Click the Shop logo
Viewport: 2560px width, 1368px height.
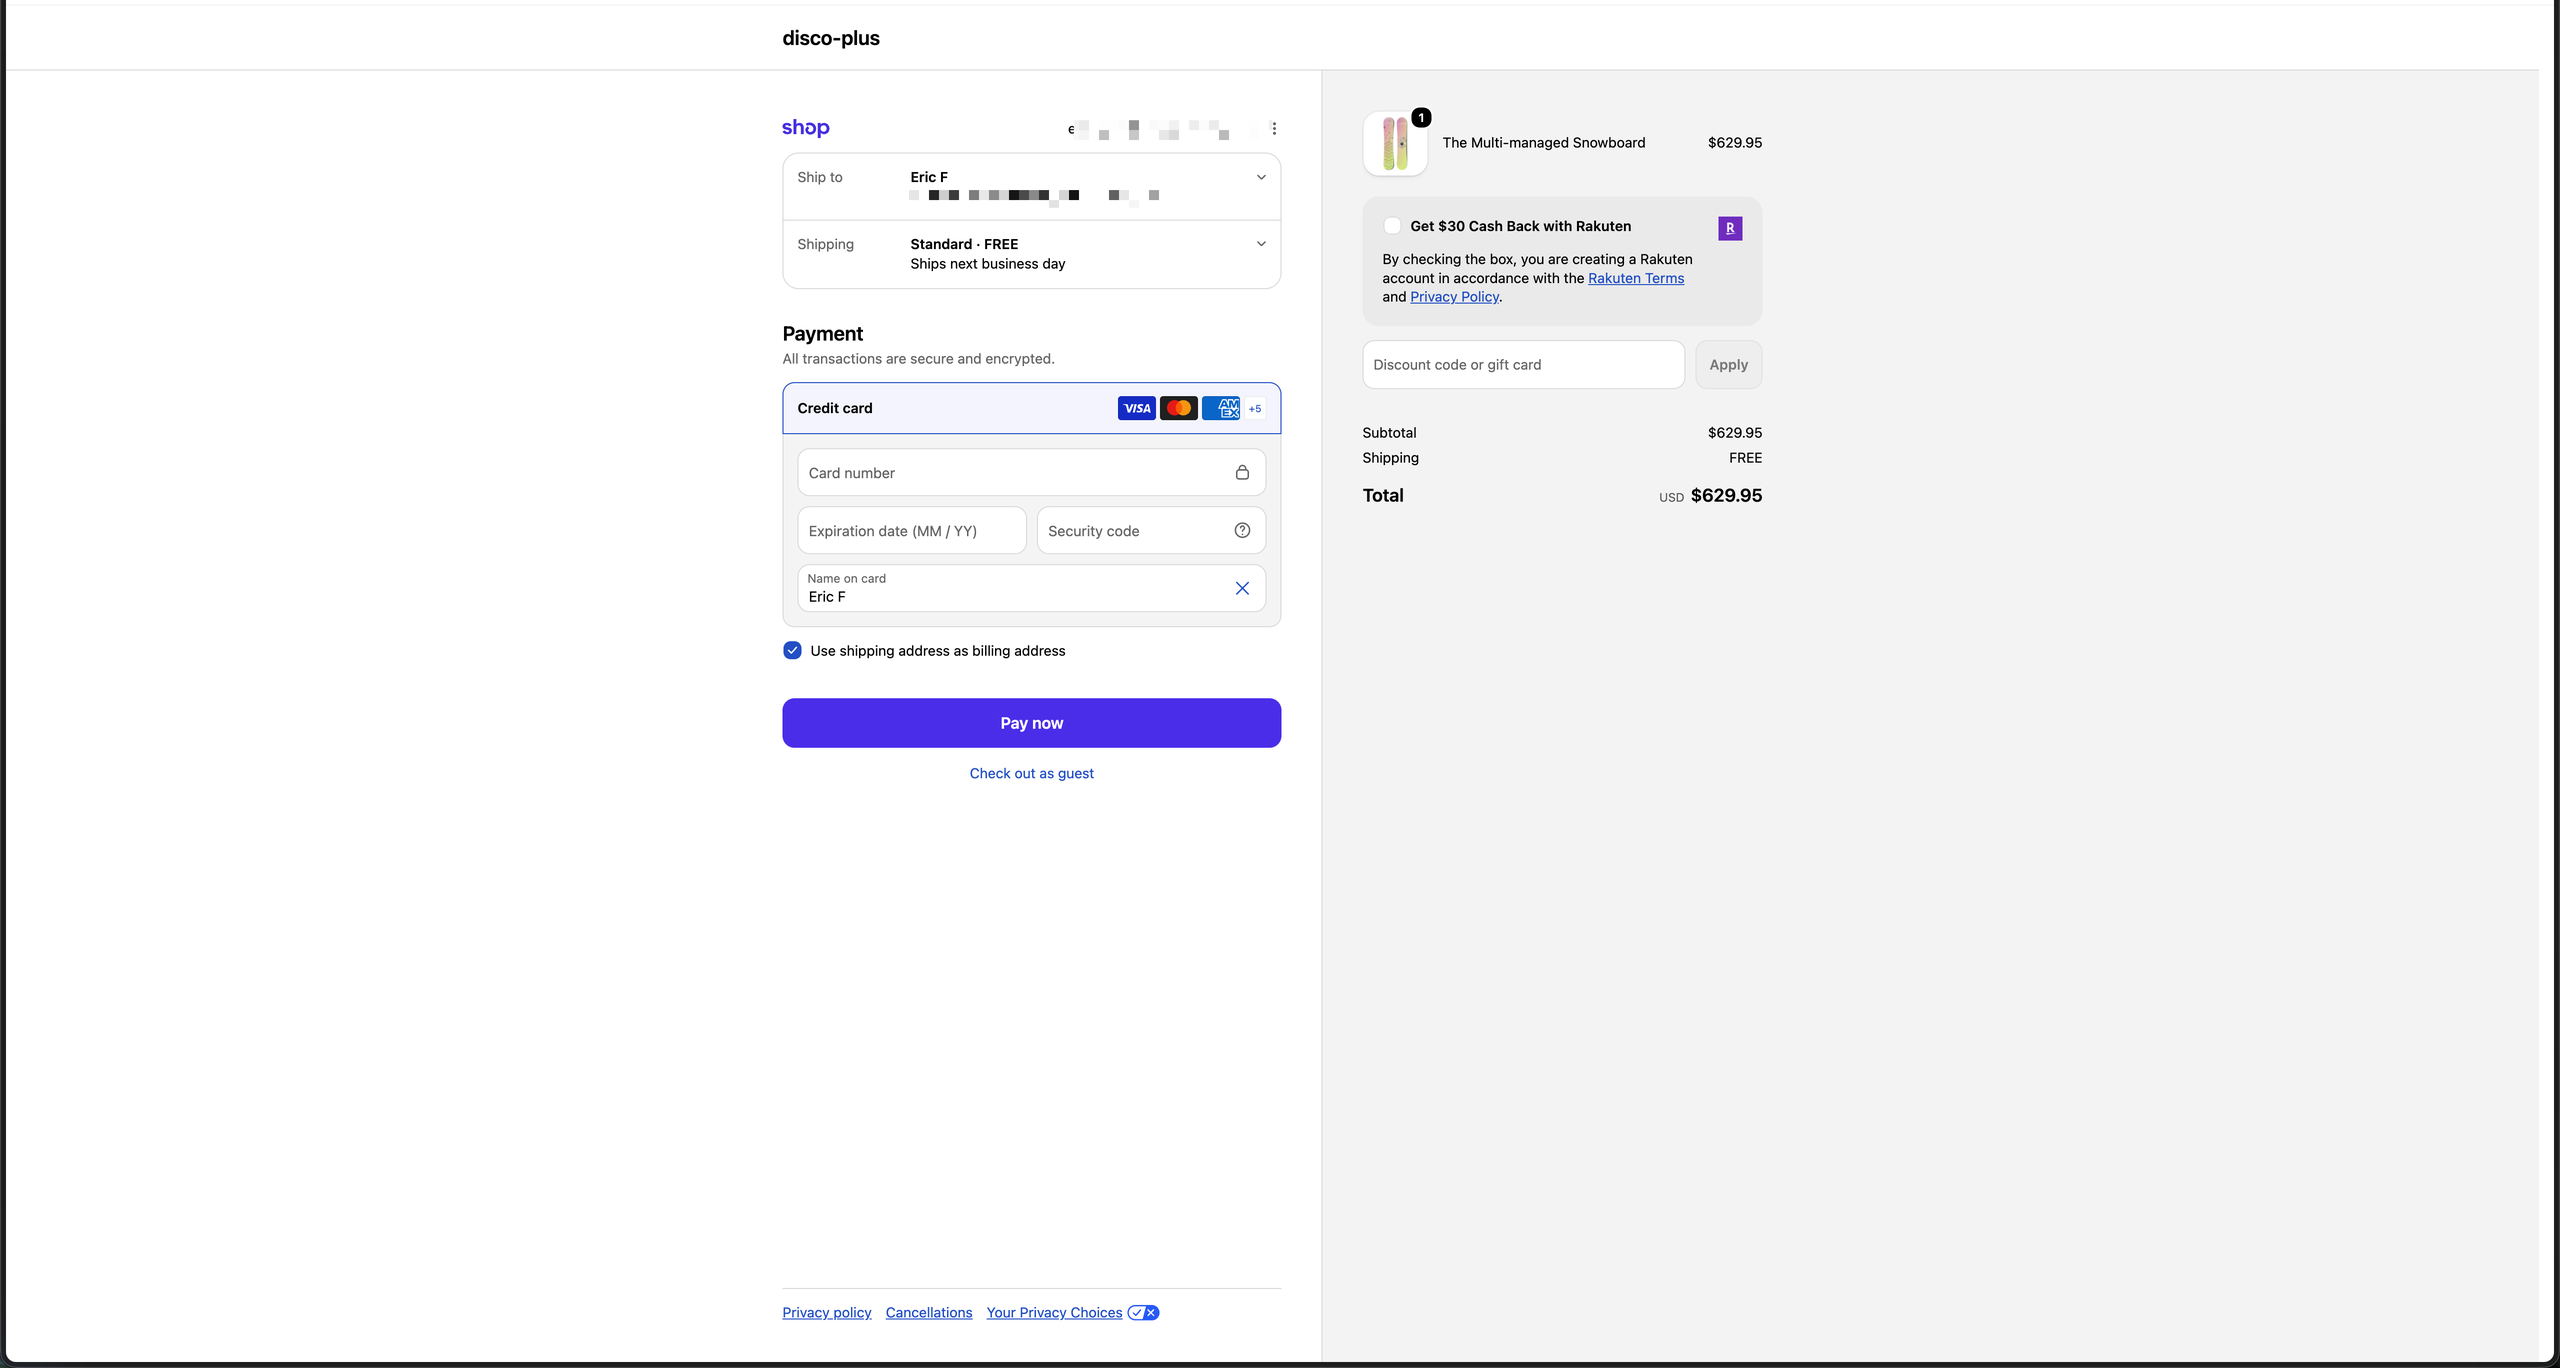805,128
